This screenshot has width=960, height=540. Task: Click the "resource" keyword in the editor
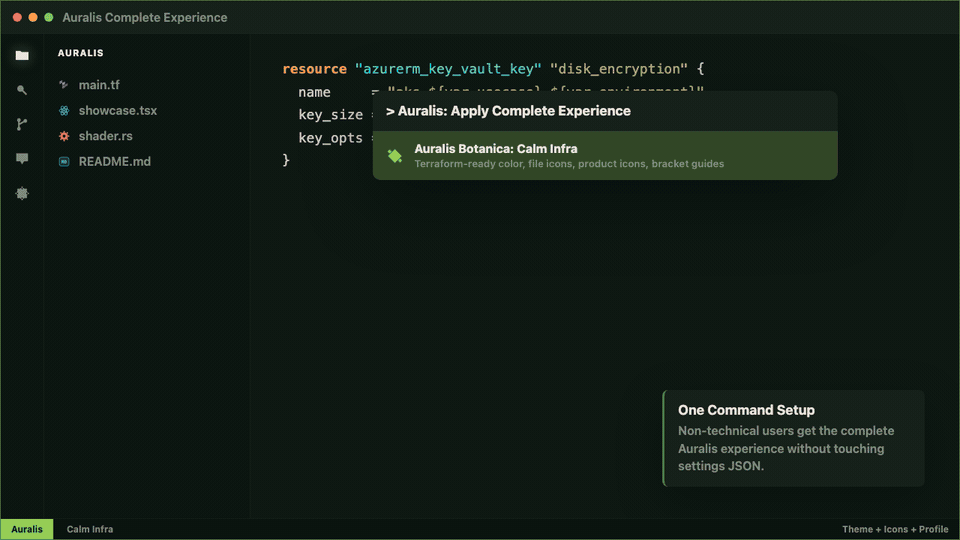(315, 69)
